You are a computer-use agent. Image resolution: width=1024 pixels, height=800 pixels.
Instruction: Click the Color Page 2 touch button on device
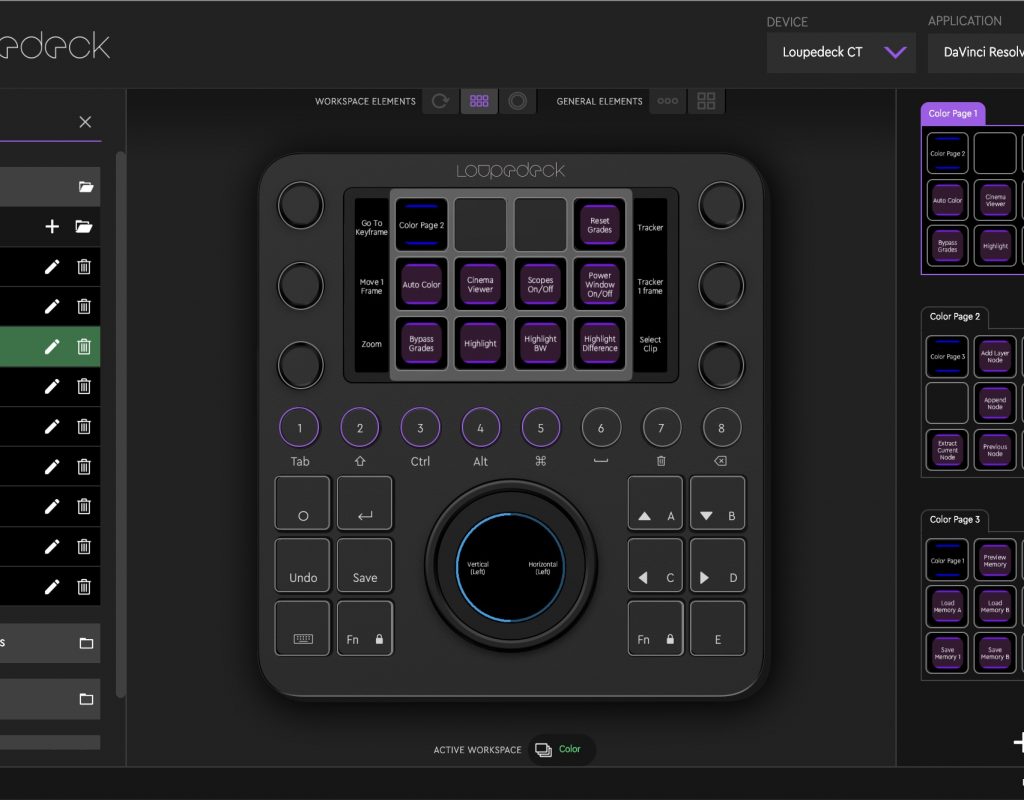(421, 225)
